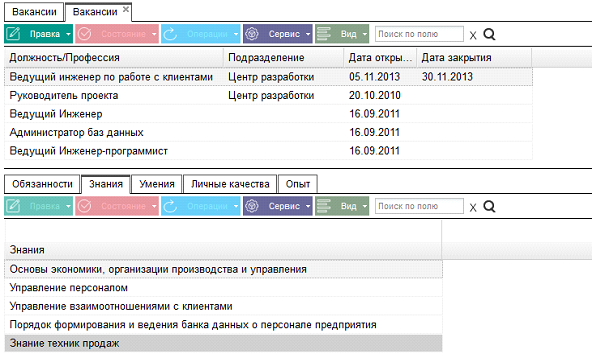Select Управление взаимоотношениями с клиентами row

tap(223, 306)
